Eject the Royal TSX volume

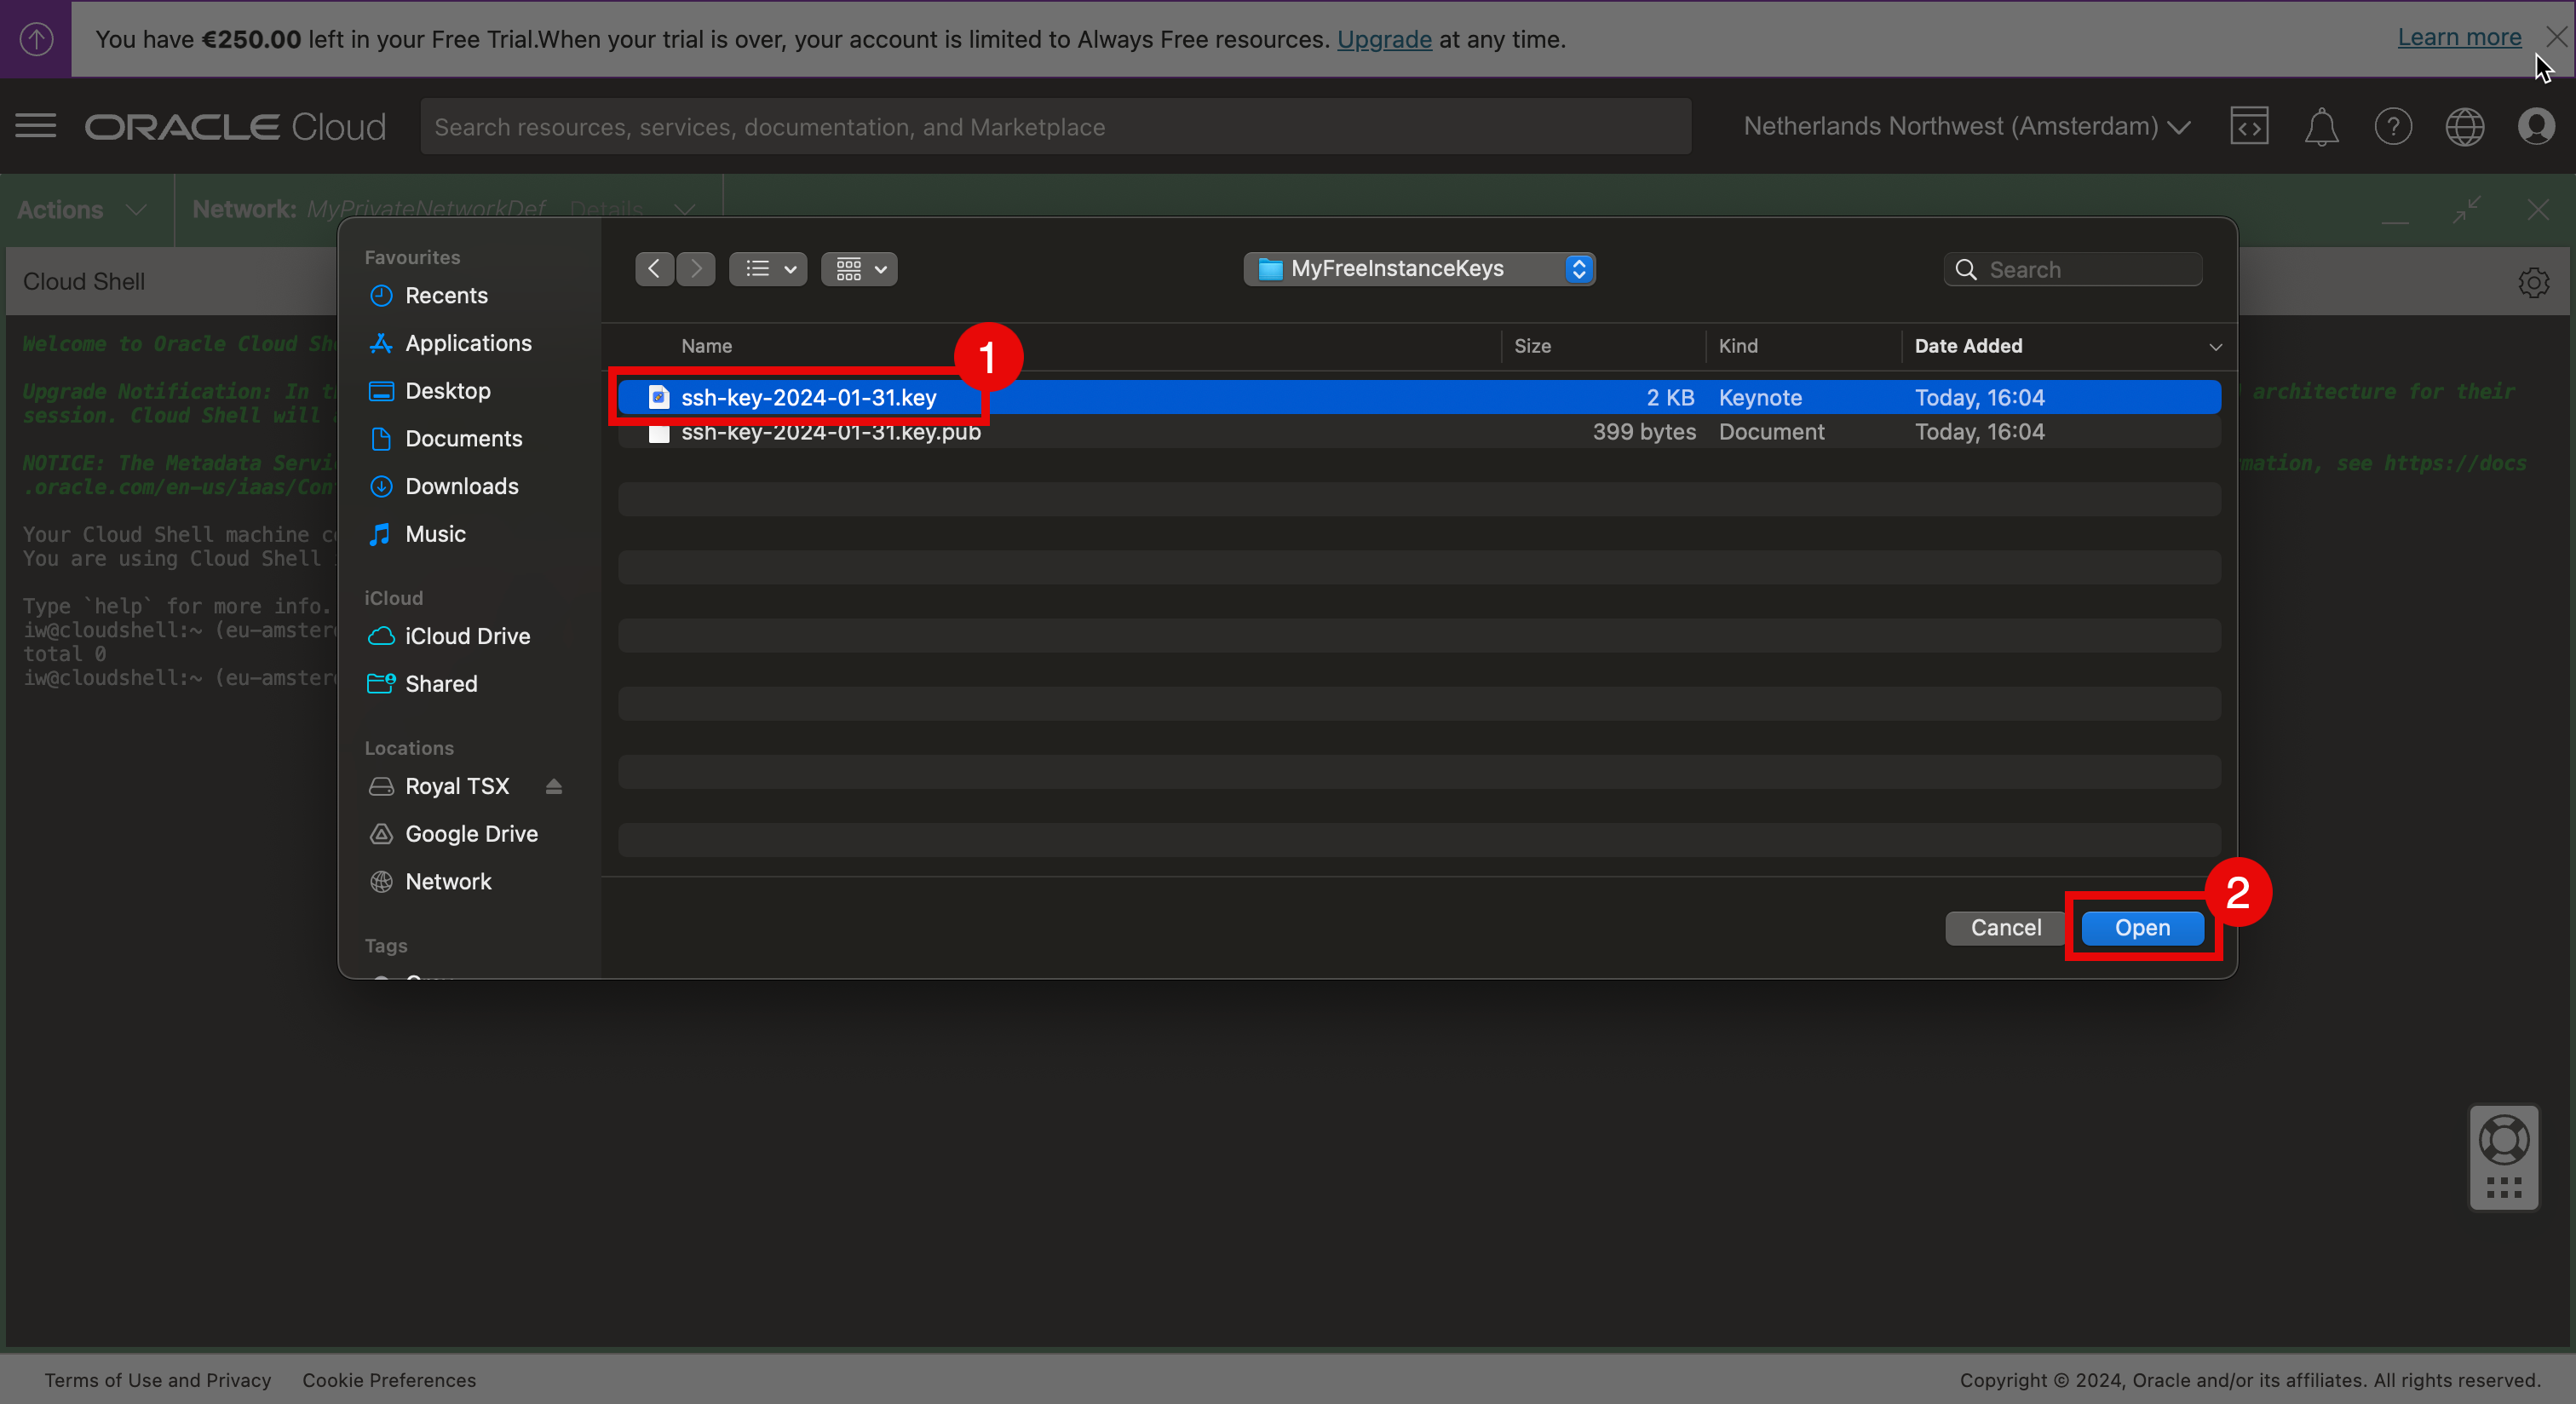(x=554, y=787)
